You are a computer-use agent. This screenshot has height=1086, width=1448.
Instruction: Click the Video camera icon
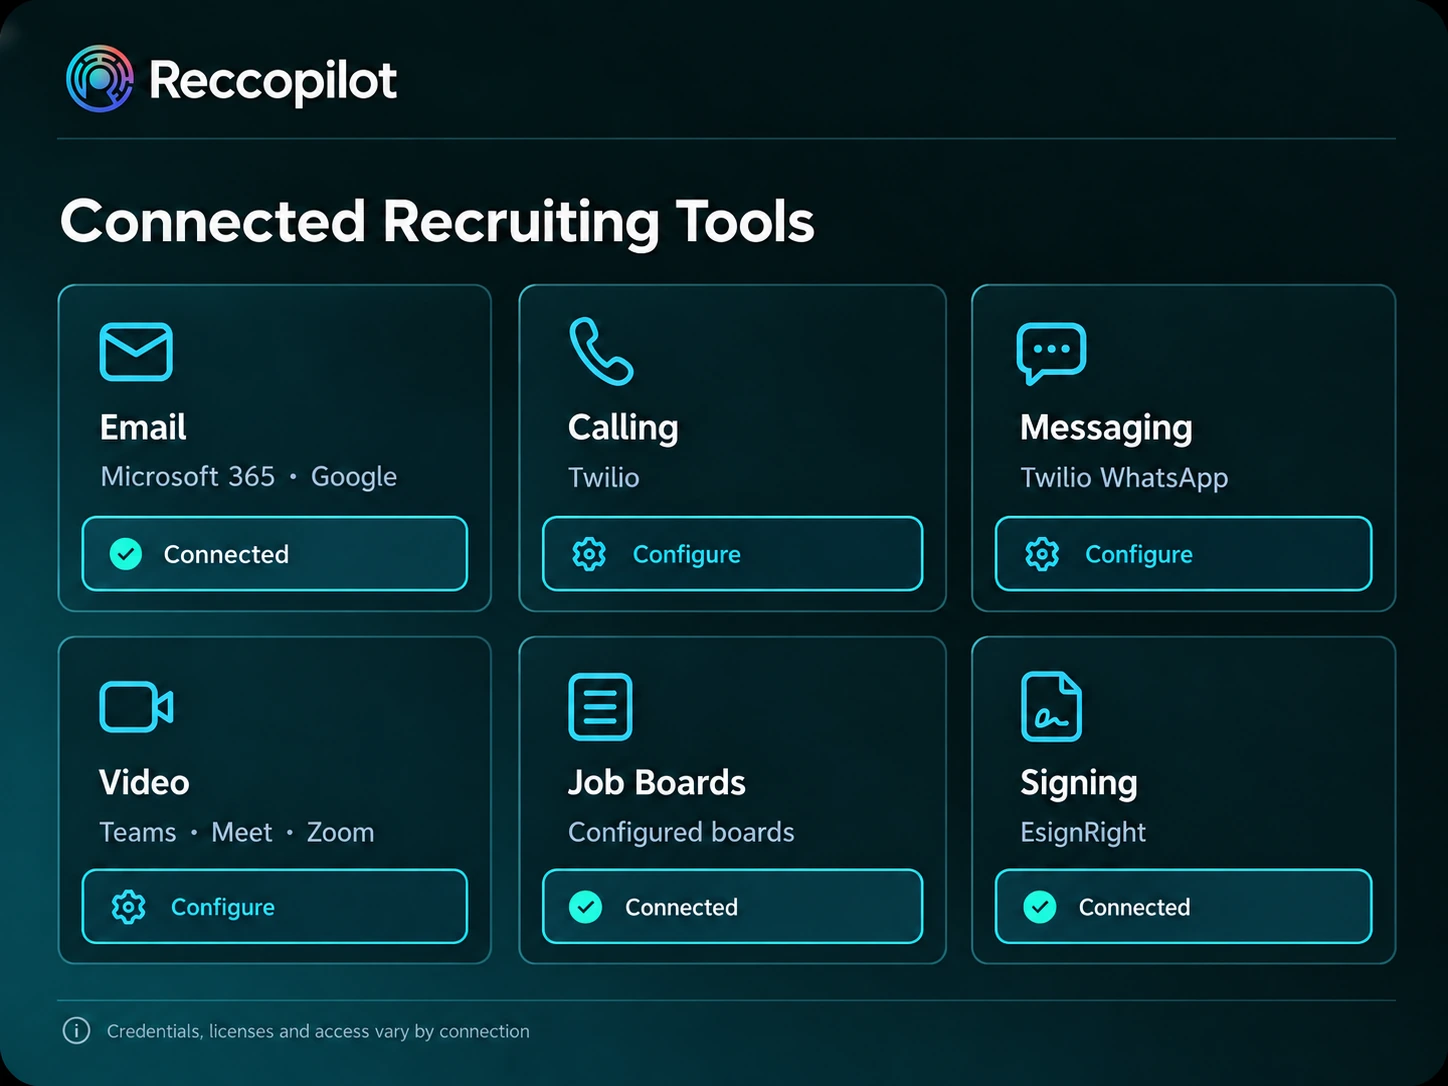point(136,707)
